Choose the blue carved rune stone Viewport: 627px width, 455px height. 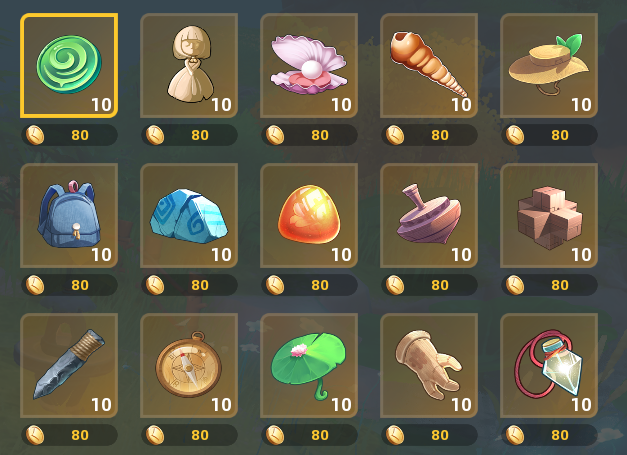click(189, 216)
